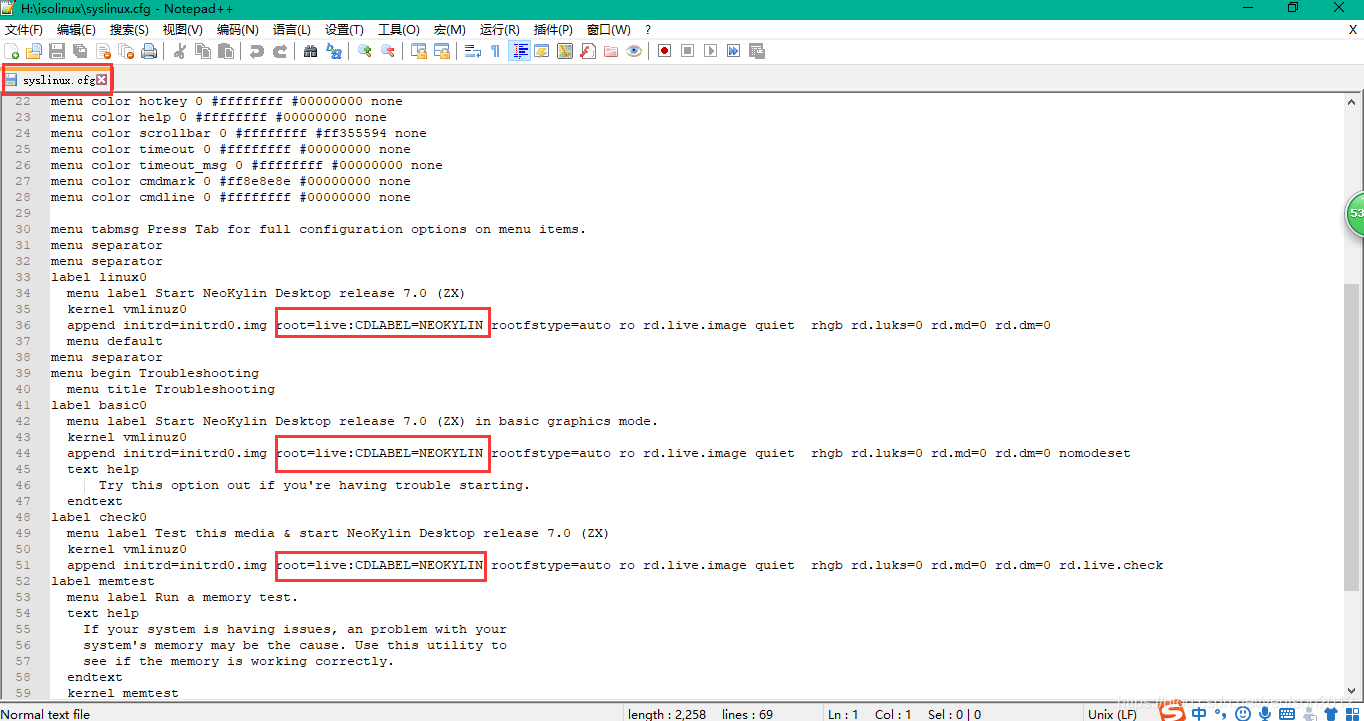Open Sogou toolbox grid icon
This screenshot has width=1364, height=721.
(x=1352, y=714)
